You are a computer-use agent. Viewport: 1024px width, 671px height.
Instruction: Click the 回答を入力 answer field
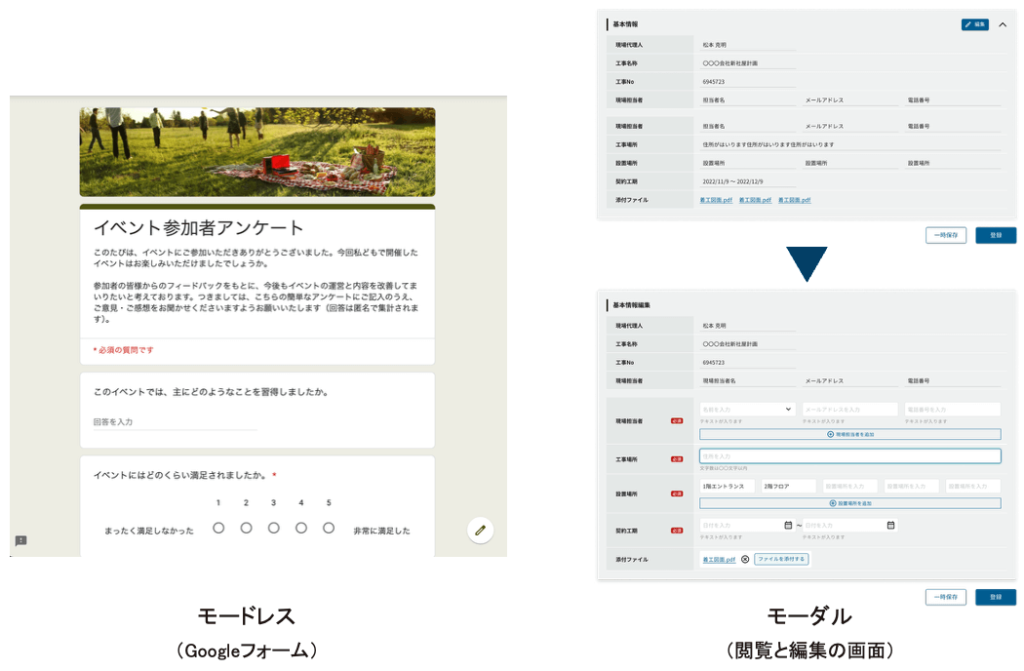click(174, 422)
